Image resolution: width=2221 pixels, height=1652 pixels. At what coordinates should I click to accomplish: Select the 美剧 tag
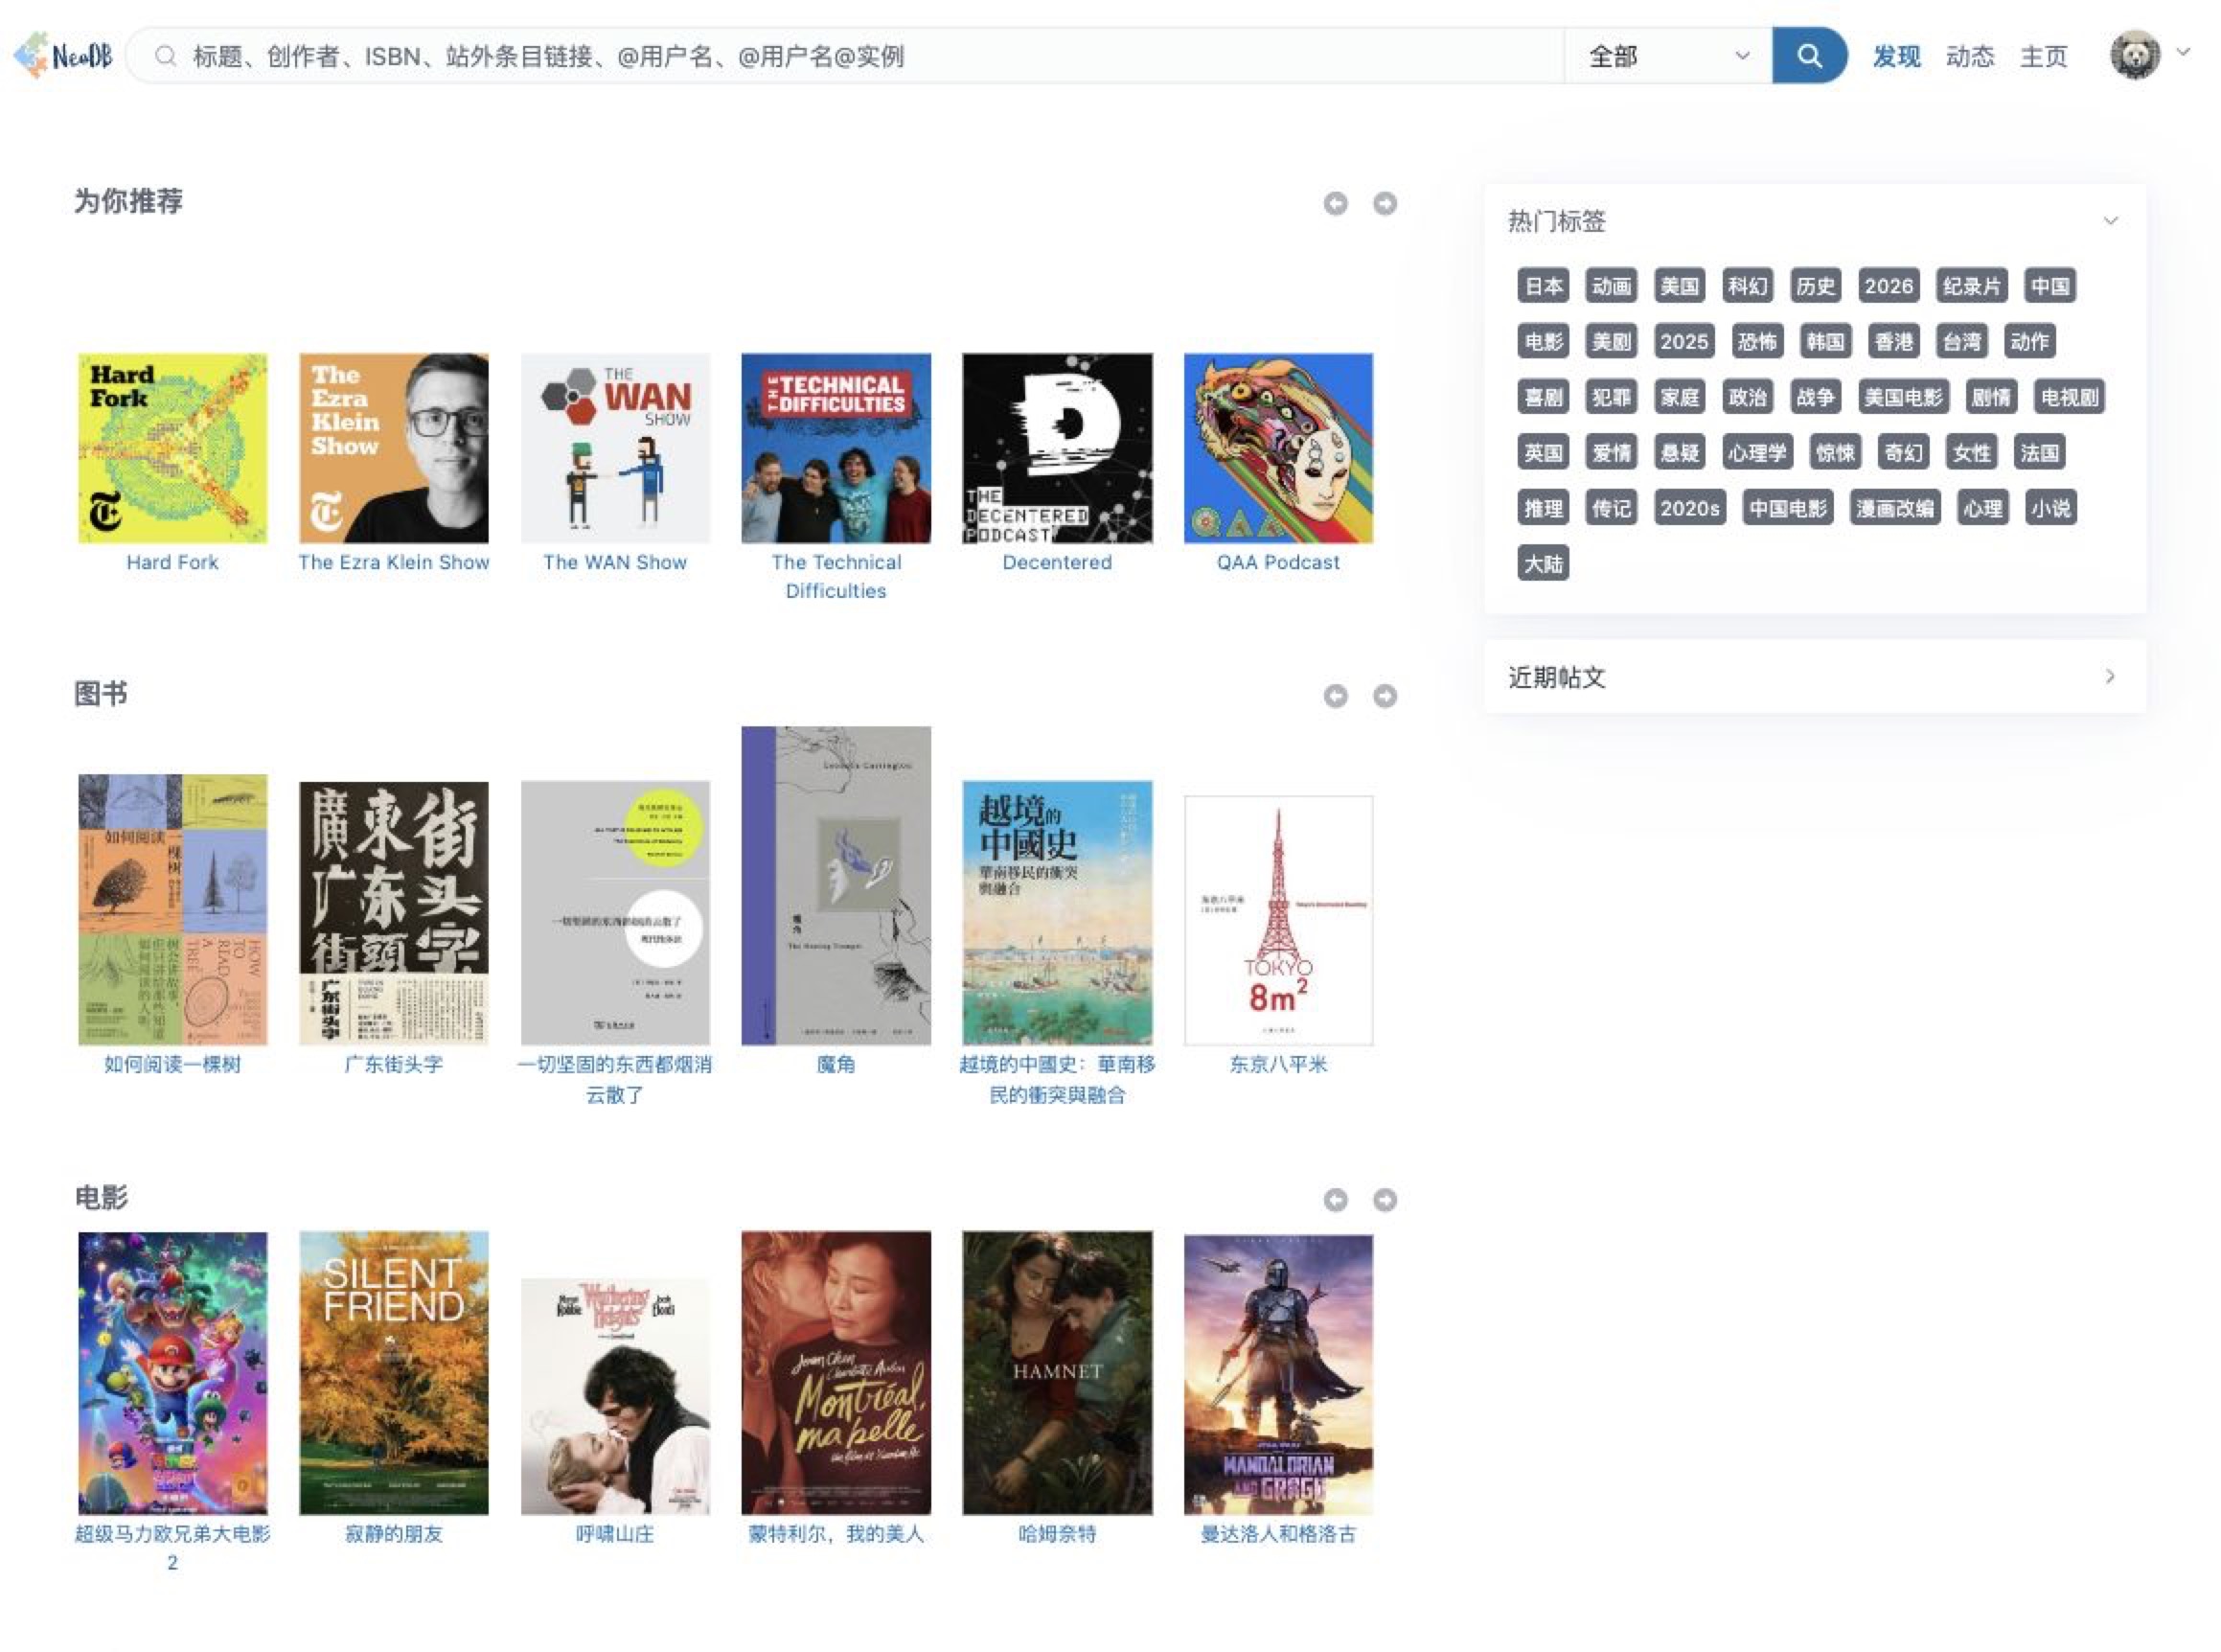(x=1611, y=342)
